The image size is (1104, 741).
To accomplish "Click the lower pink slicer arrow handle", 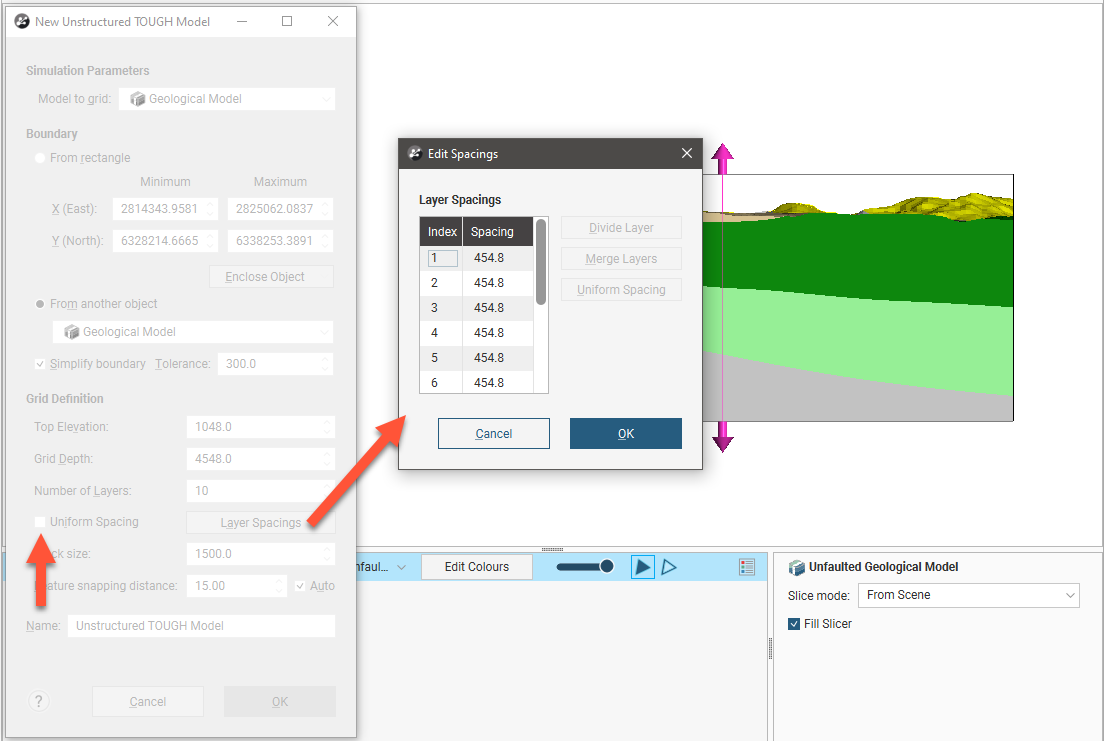I will pos(722,441).
